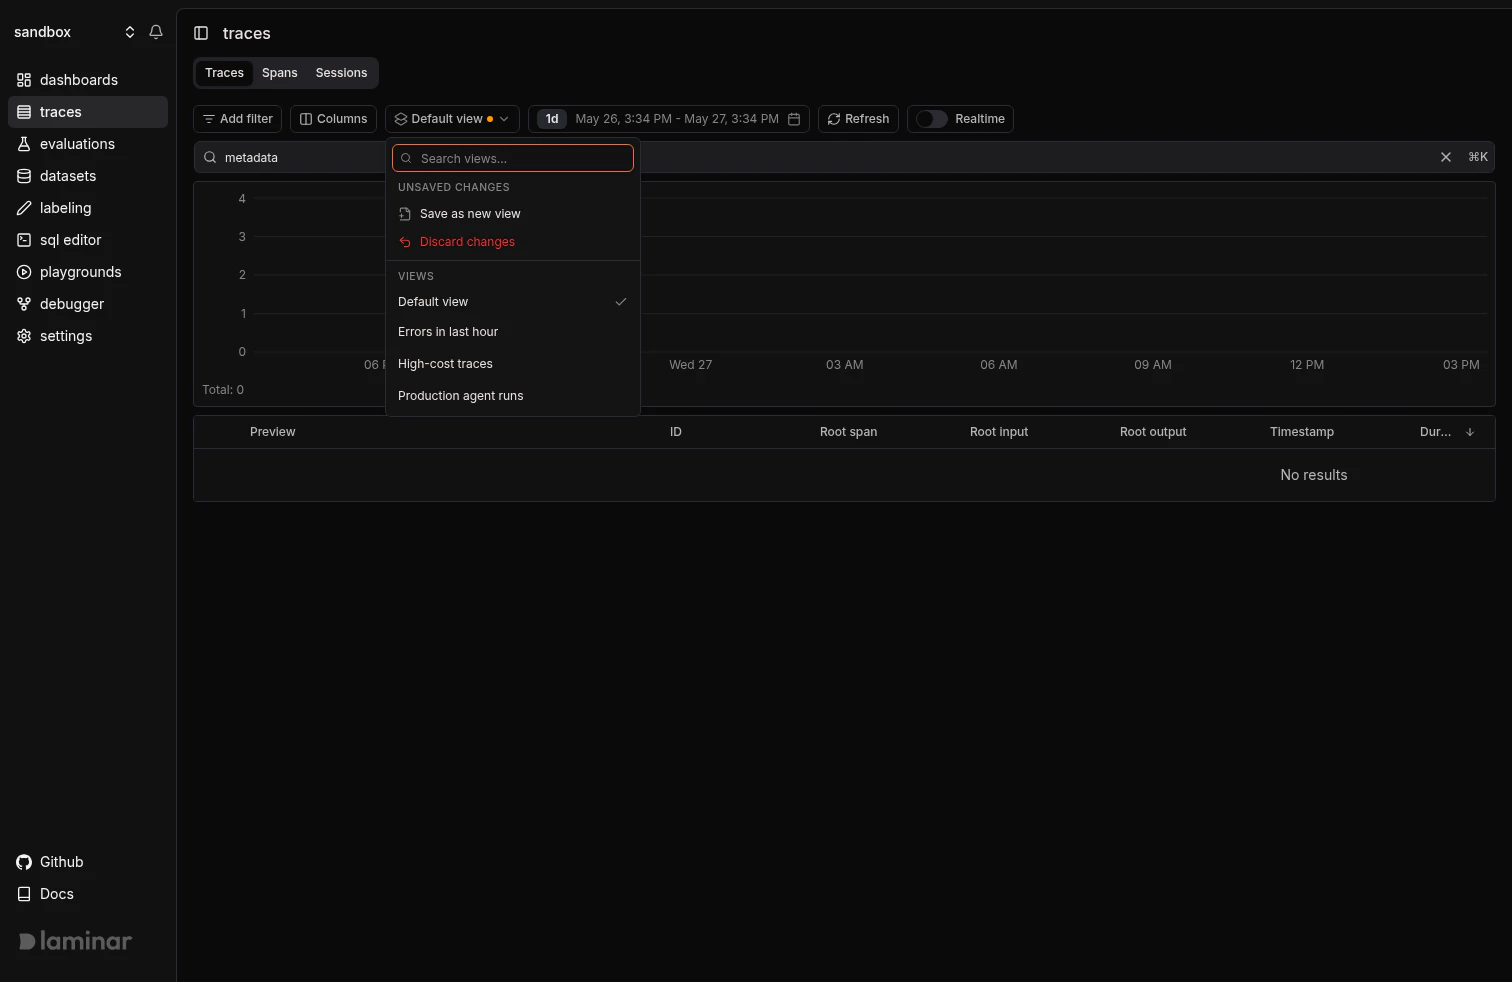The image size is (1512, 982).
Task: Click the Docs book icon
Action: tap(24, 894)
